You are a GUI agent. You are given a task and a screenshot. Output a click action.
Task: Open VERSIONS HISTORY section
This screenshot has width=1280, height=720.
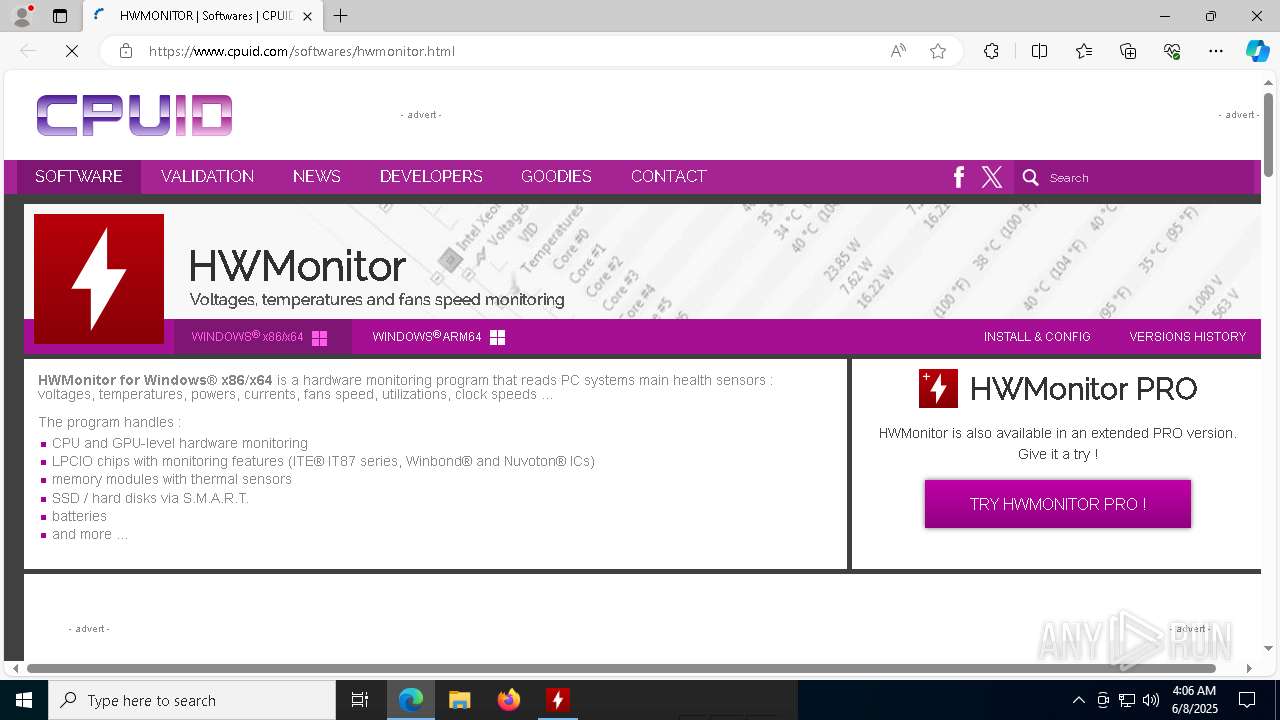pyautogui.click(x=1187, y=337)
